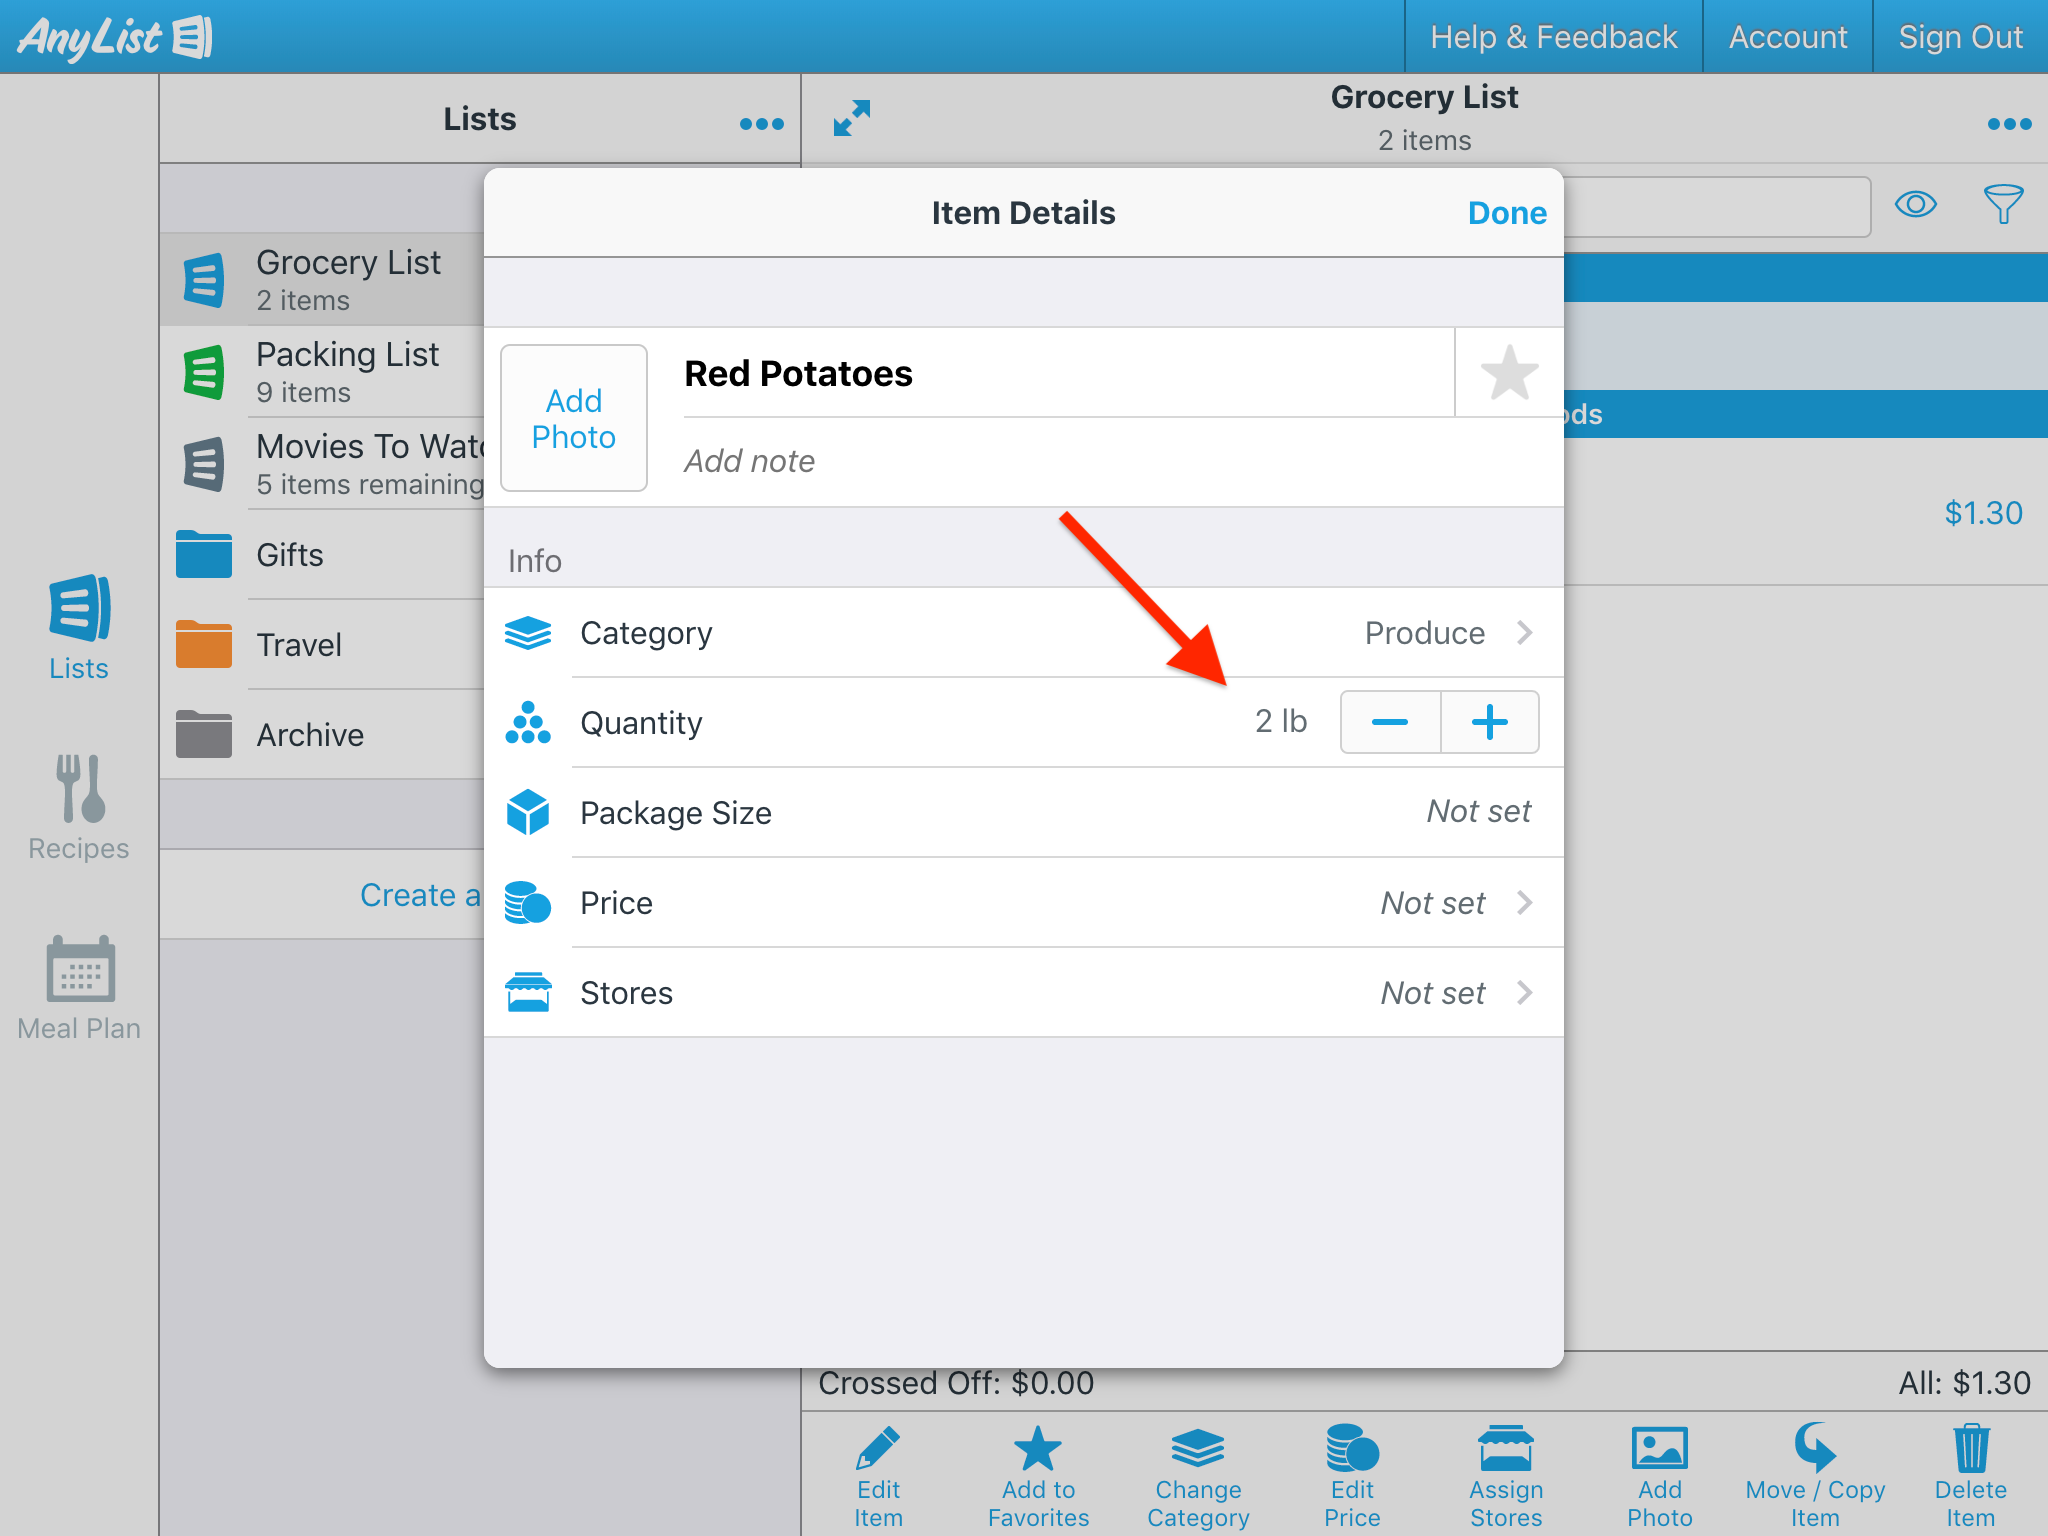Click Delete Item trash icon
The image size is (2048, 1536).
click(1969, 1475)
